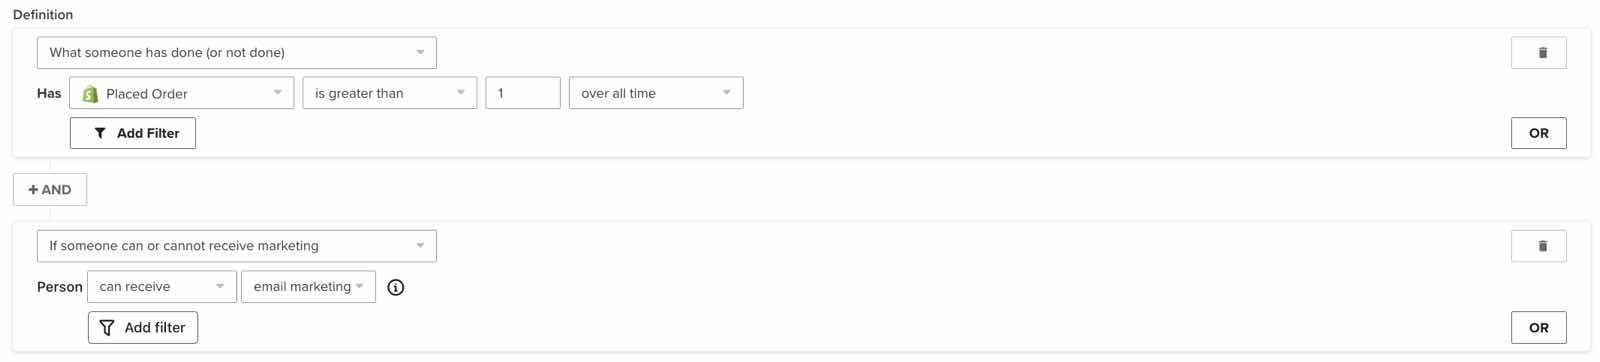The height and width of the screenshot is (362, 1600).
Task: Focus the value field containing 1
Action: click(523, 93)
